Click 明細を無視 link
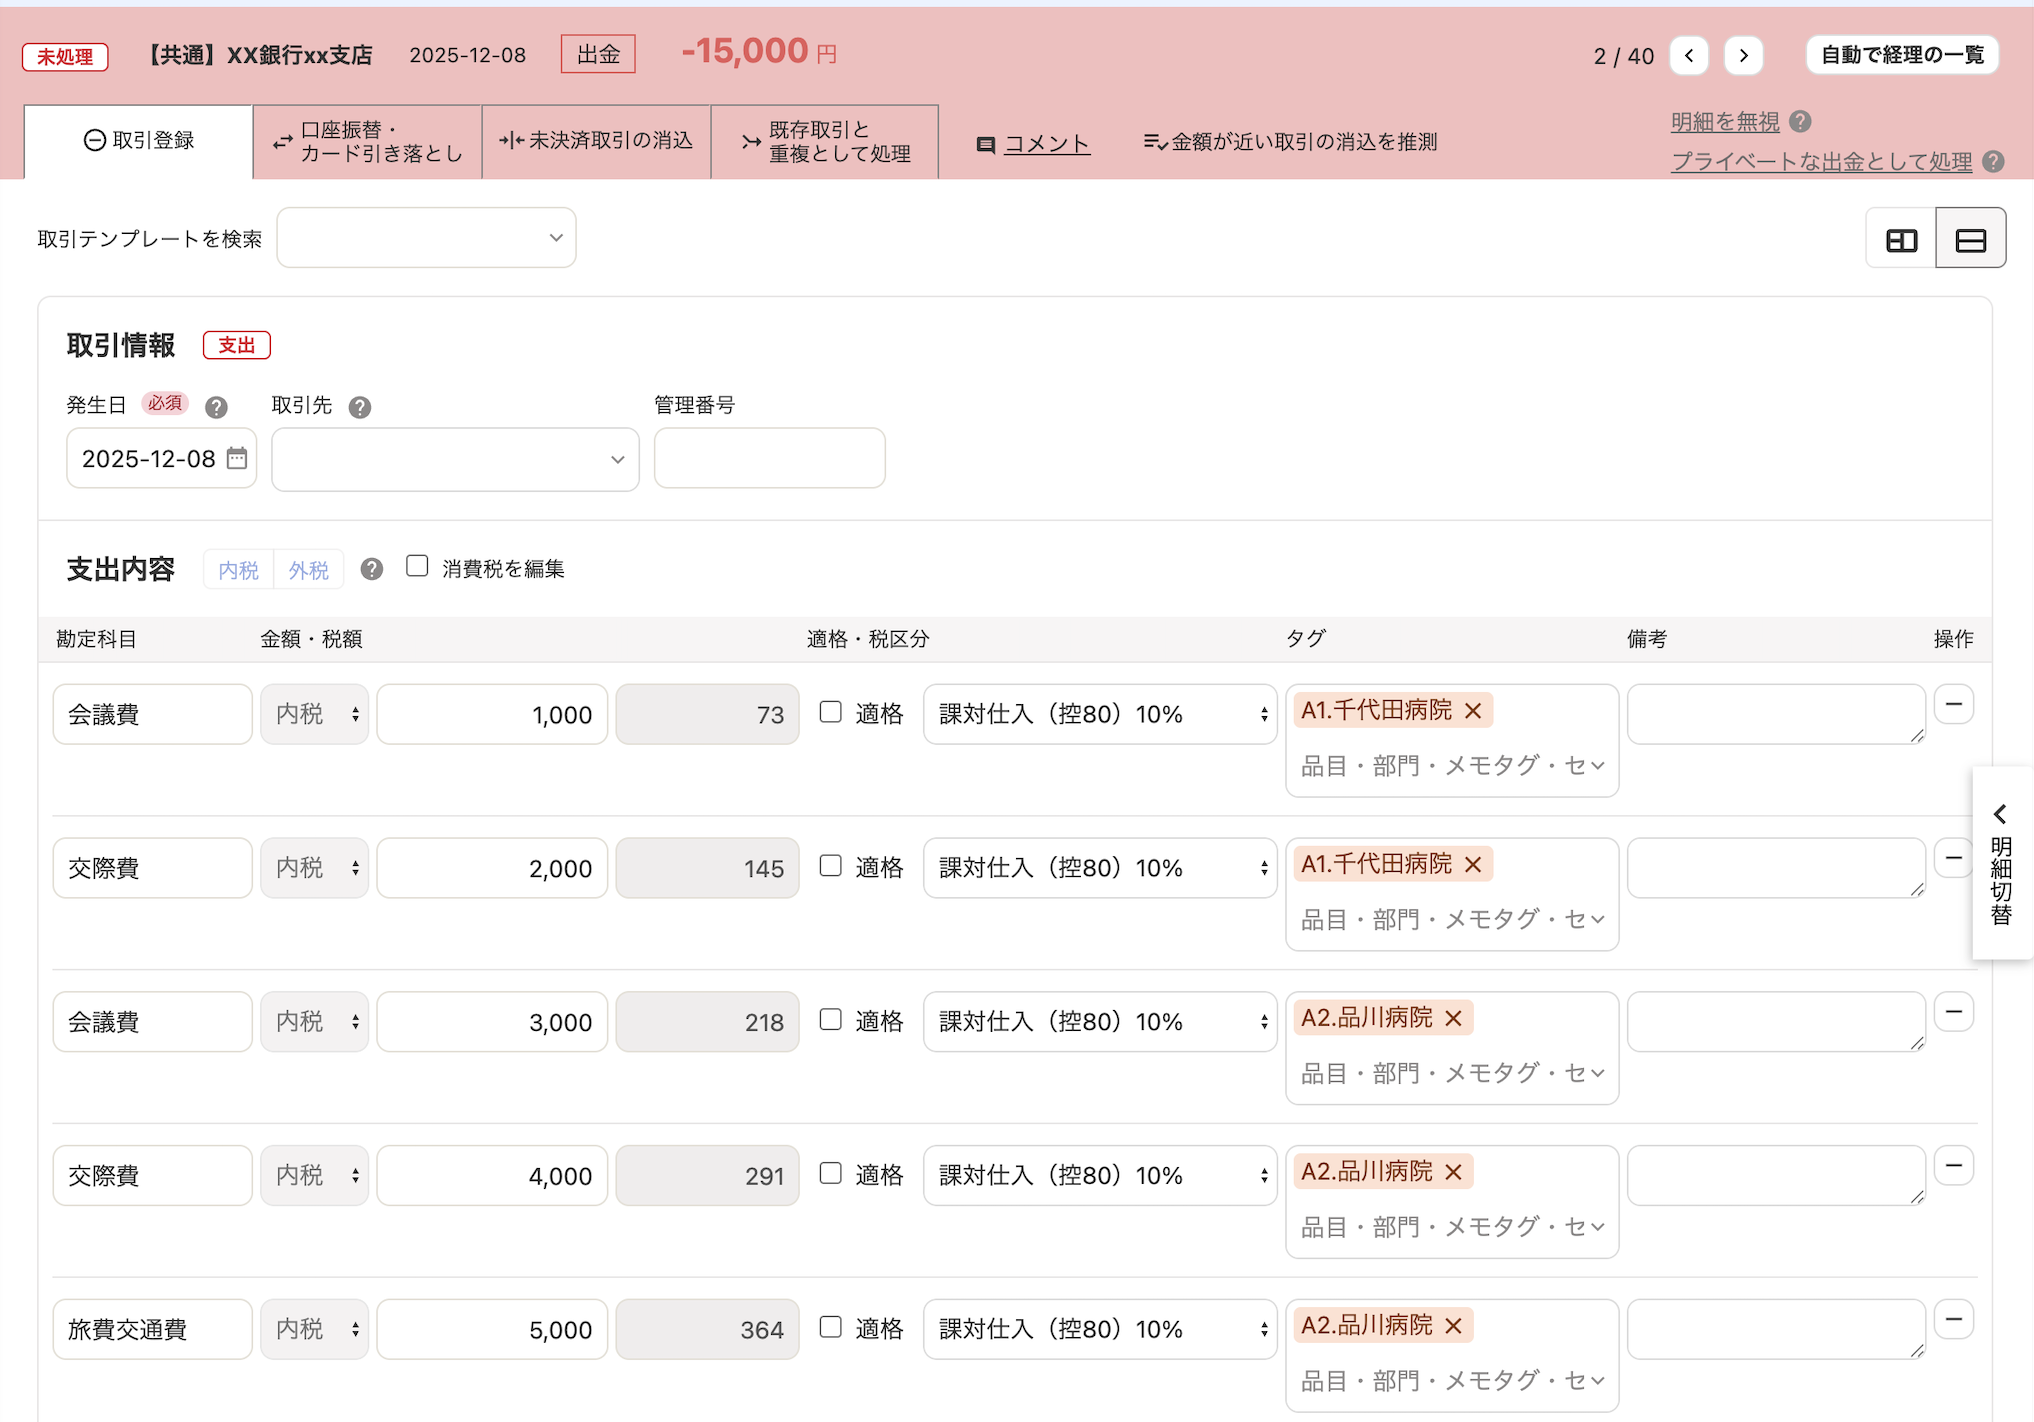The width and height of the screenshot is (2034, 1422). tap(1725, 122)
